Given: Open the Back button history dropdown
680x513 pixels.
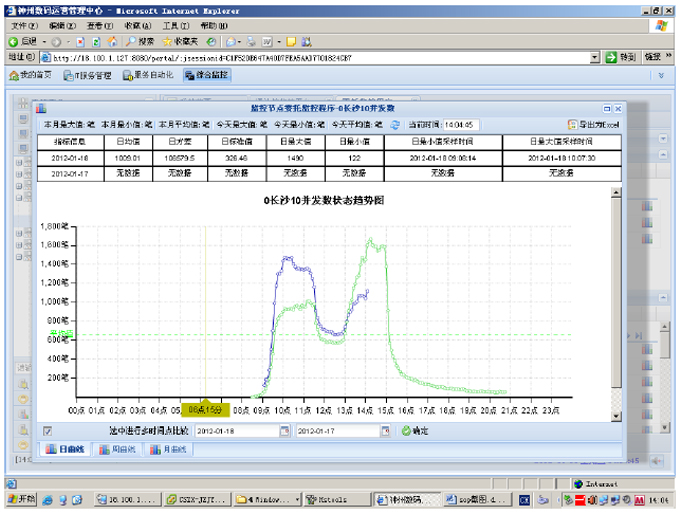Looking at the screenshot, I should click(x=44, y=42).
